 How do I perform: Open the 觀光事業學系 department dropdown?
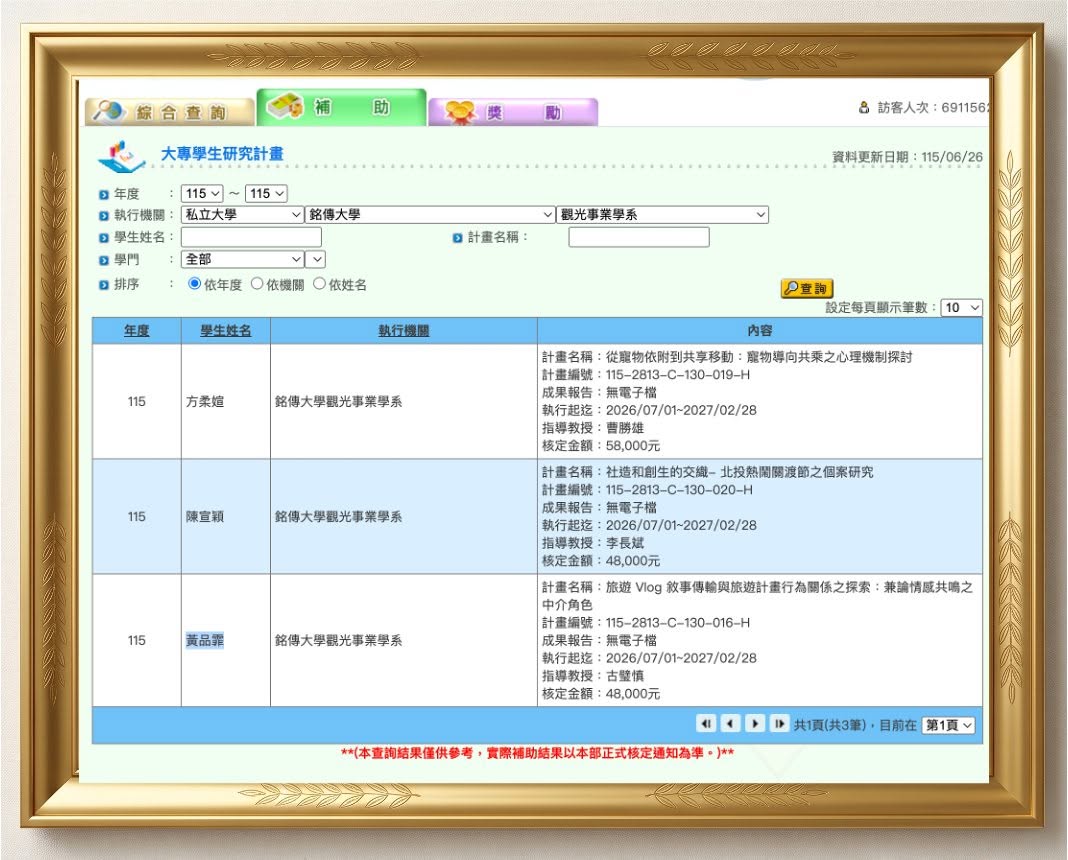coord(663,214)
